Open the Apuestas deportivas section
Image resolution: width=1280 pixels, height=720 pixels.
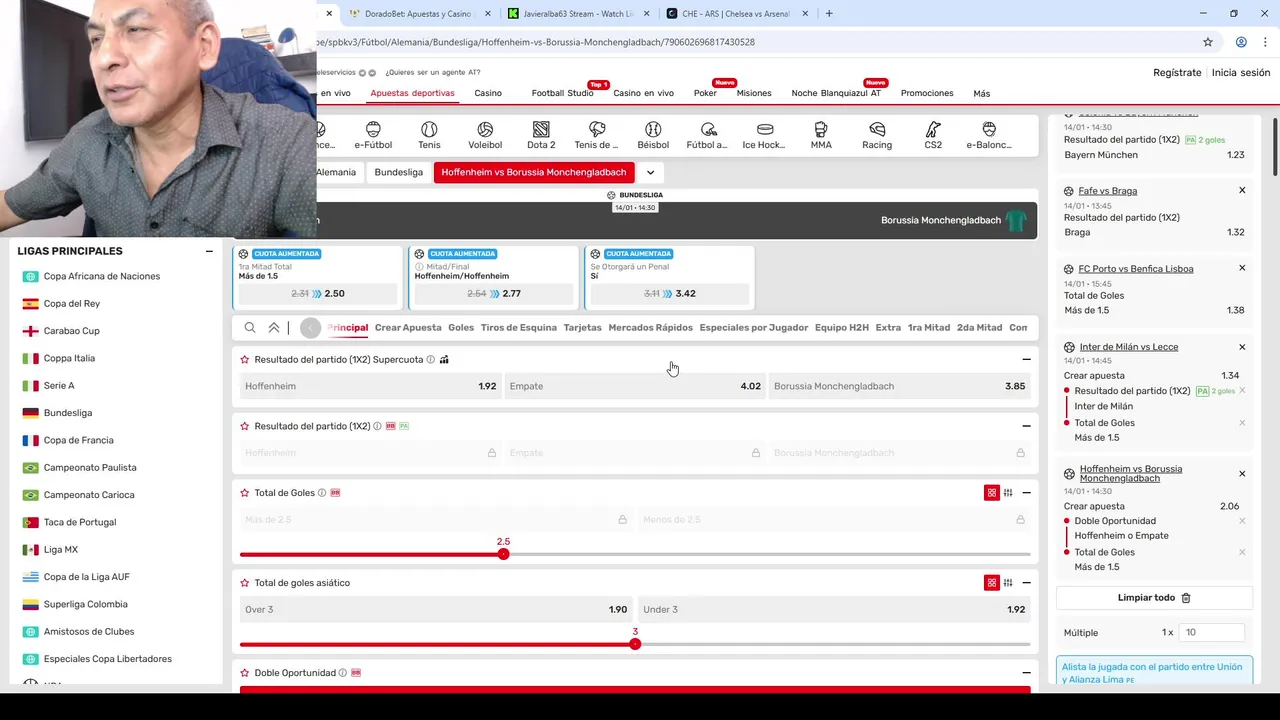coord(412,93)
